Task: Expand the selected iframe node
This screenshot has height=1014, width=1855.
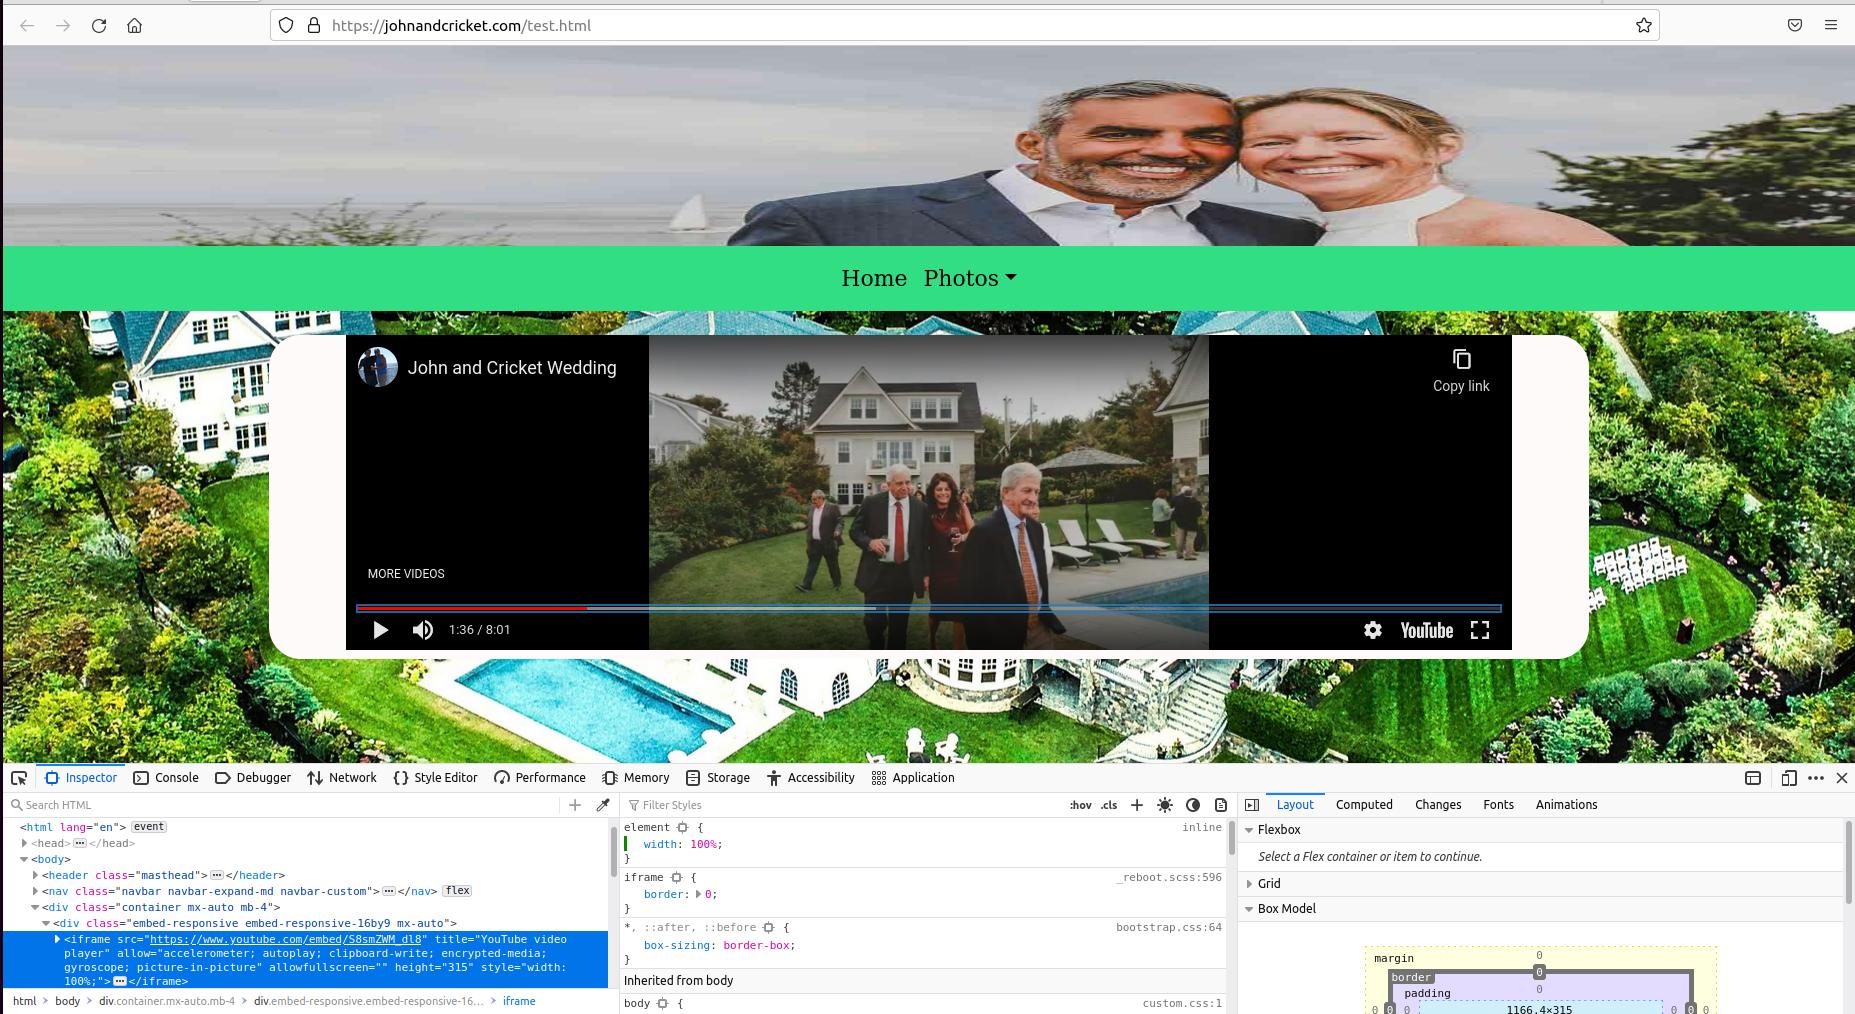Action: pyautogui.click(x=57, y=939)
